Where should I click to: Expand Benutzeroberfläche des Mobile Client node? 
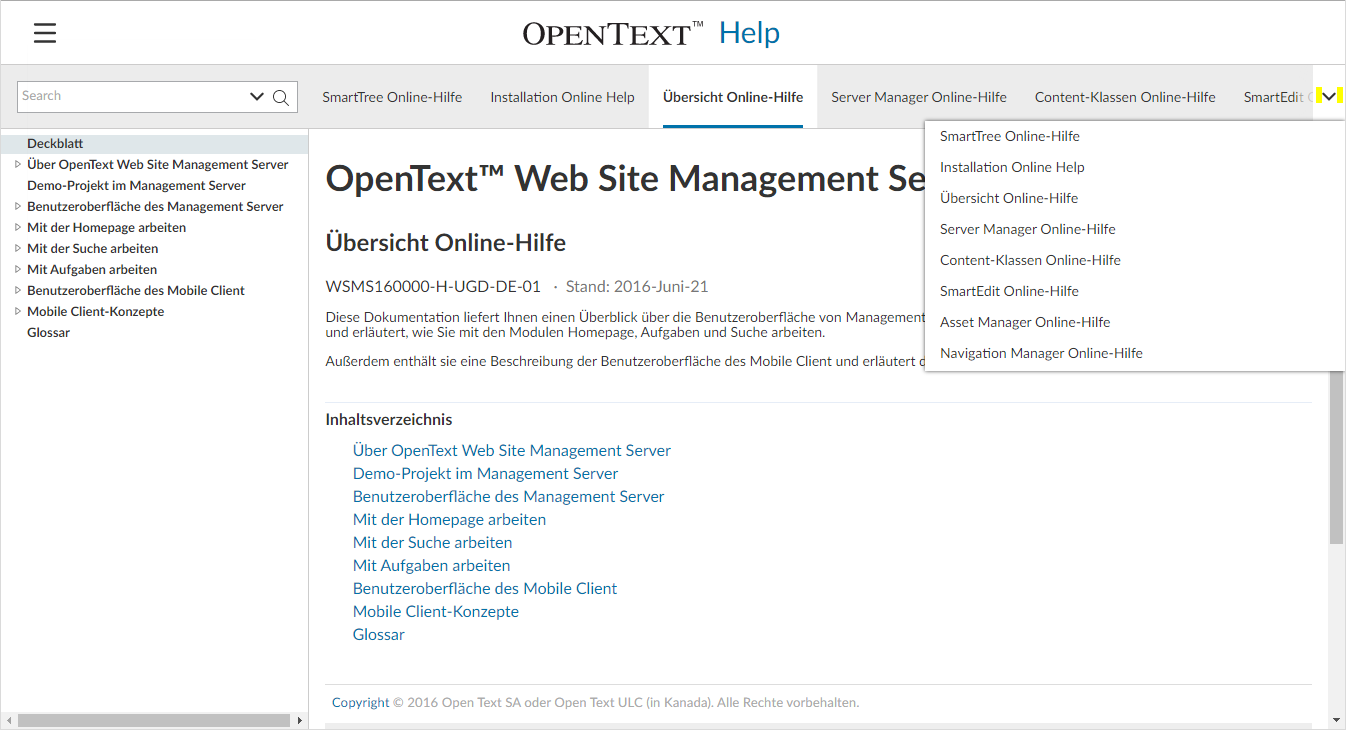pos(17,291)
